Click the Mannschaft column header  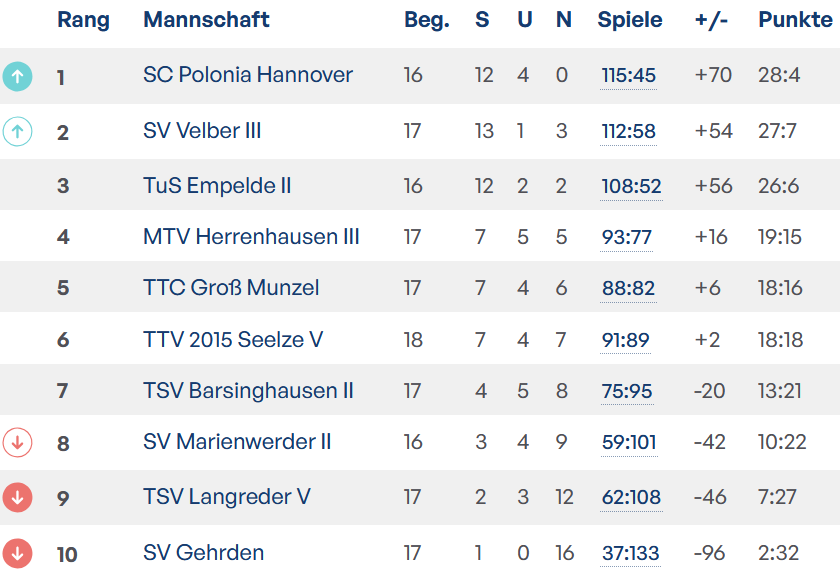[x=206, y=20]
